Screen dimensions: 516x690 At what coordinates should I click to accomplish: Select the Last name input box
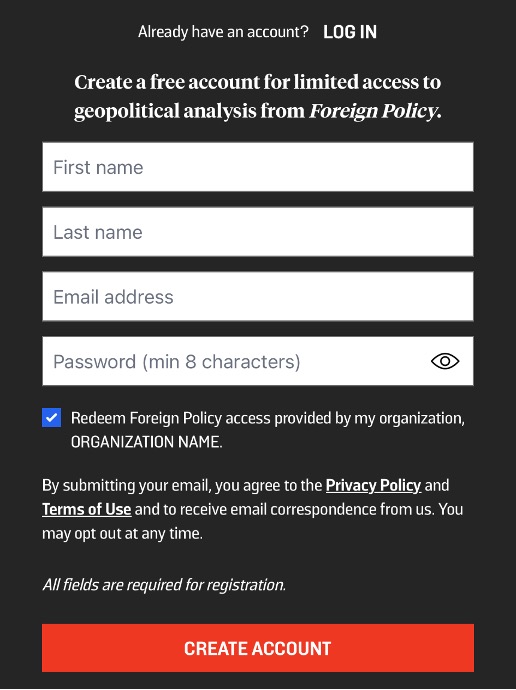(x=258, y=231)
